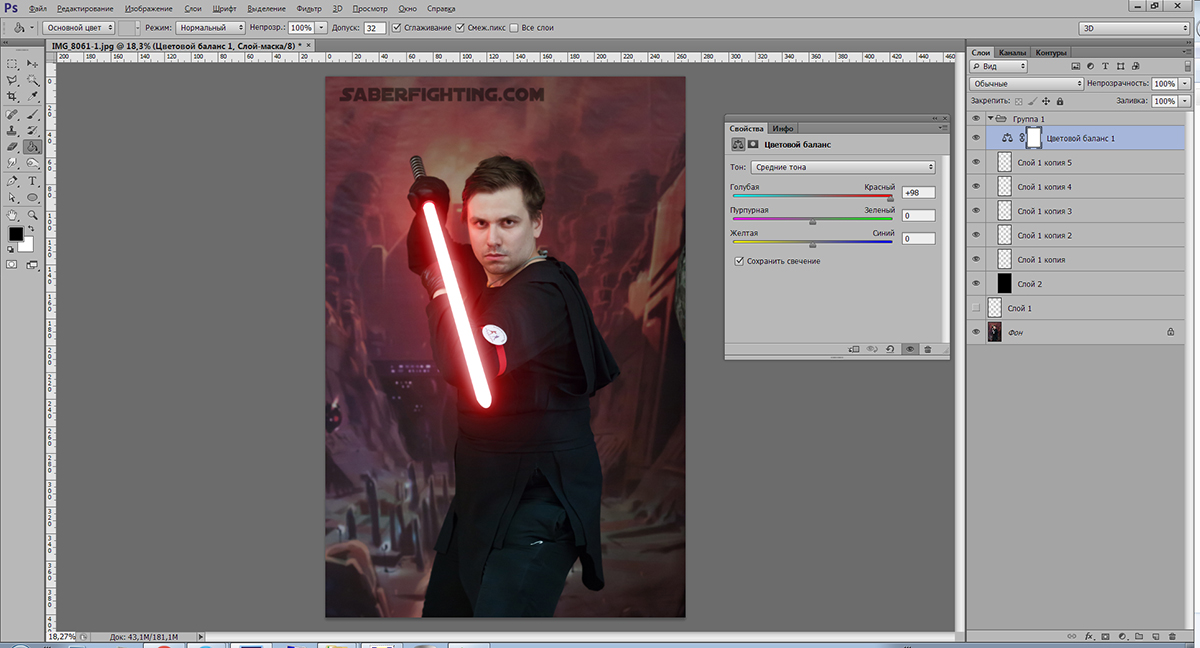Activate the Hand tool

click(12, 214)
